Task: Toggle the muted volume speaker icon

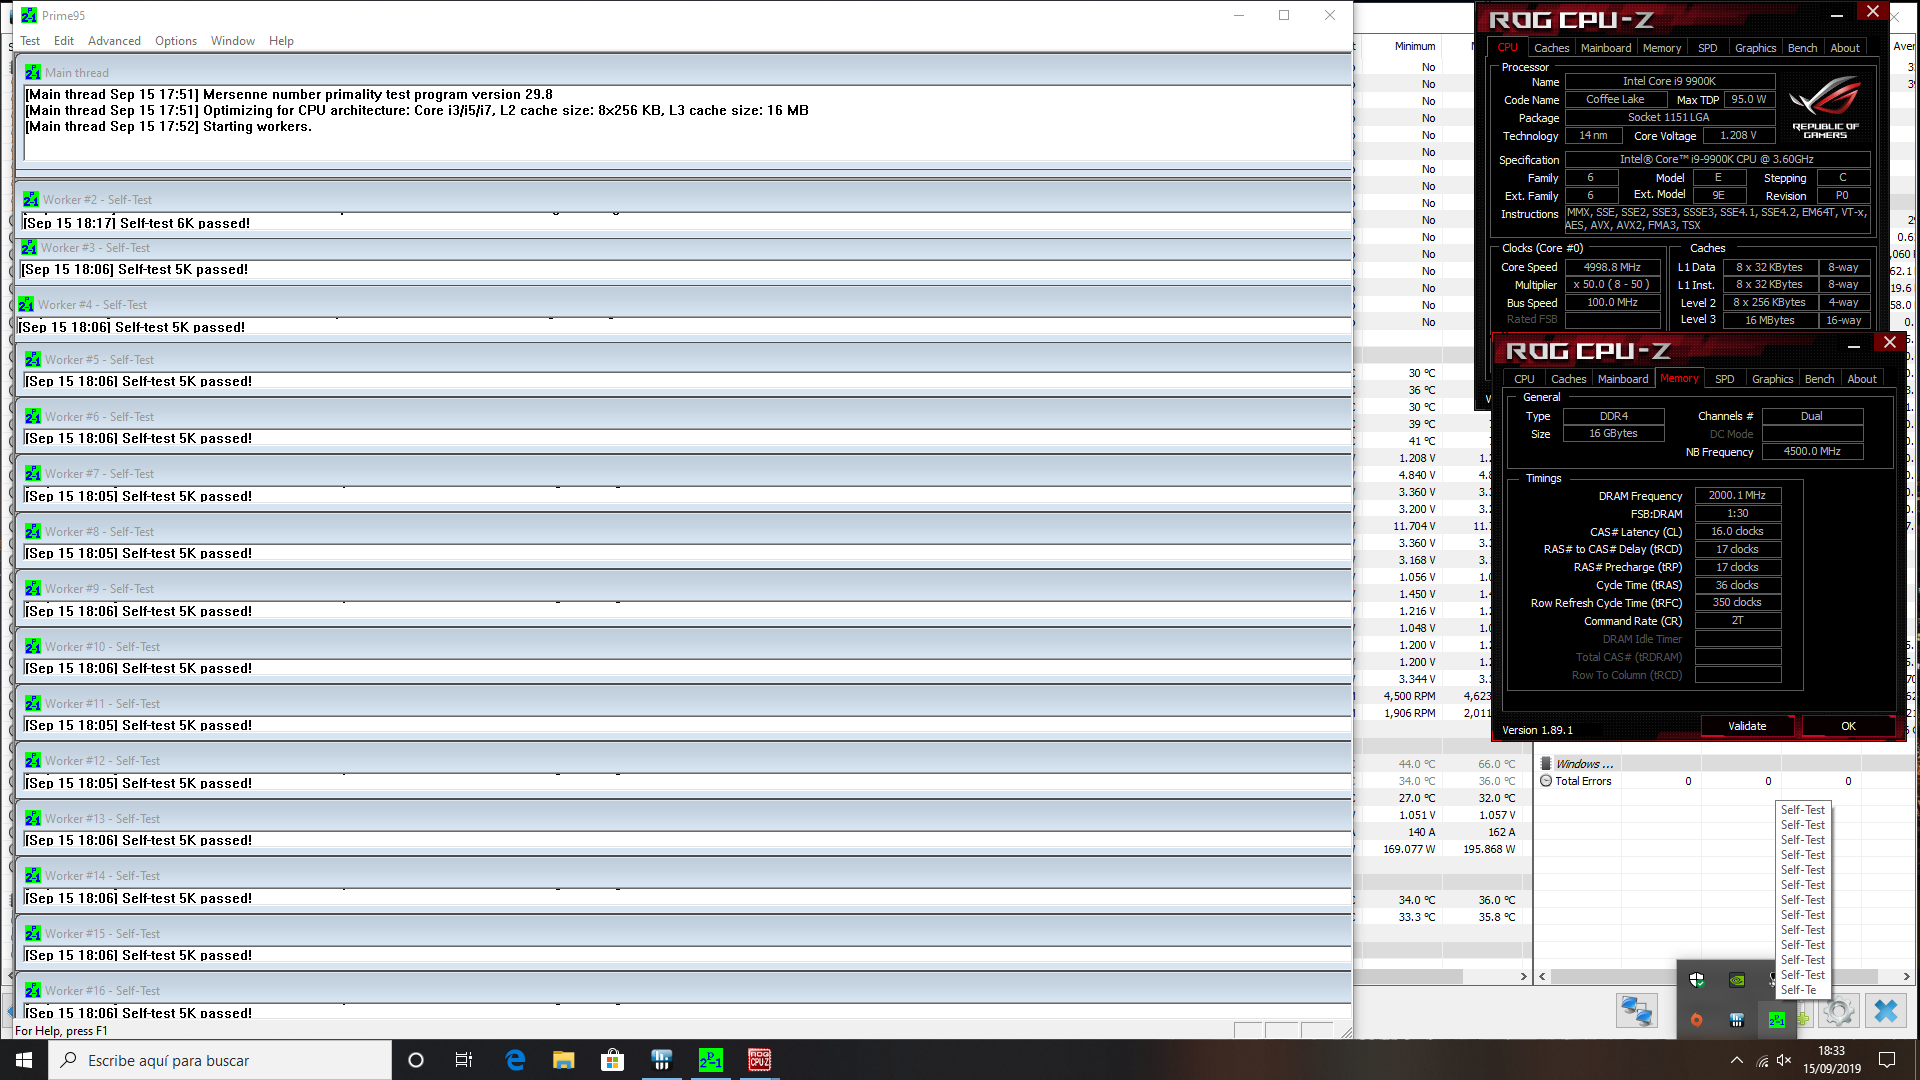Action: click(1784, 1060)
